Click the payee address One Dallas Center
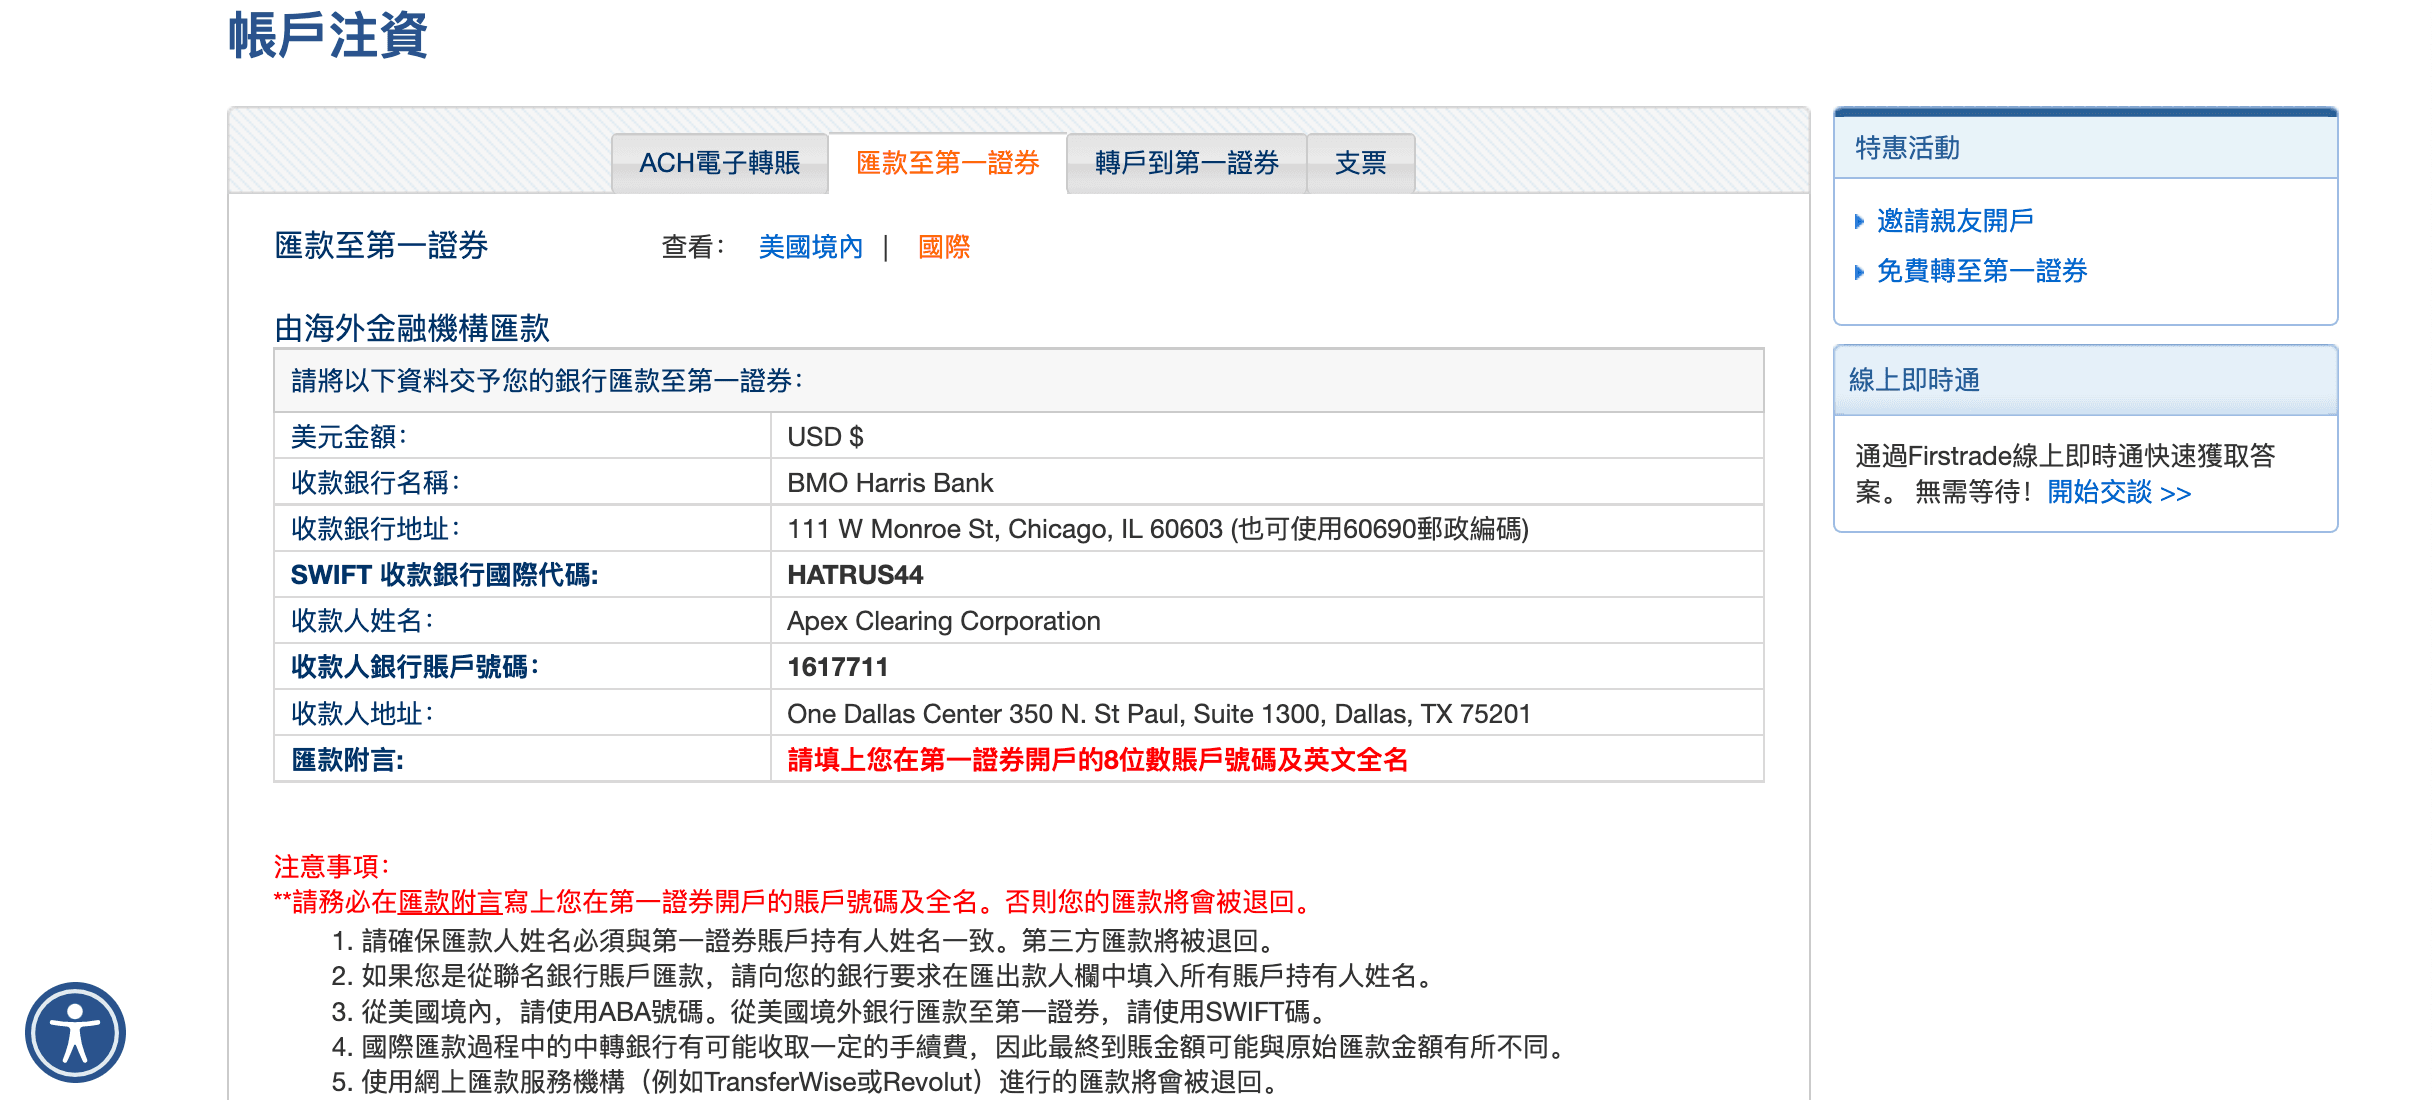The height and width of the screenshot is (1100, 2432). point(1159,714)
